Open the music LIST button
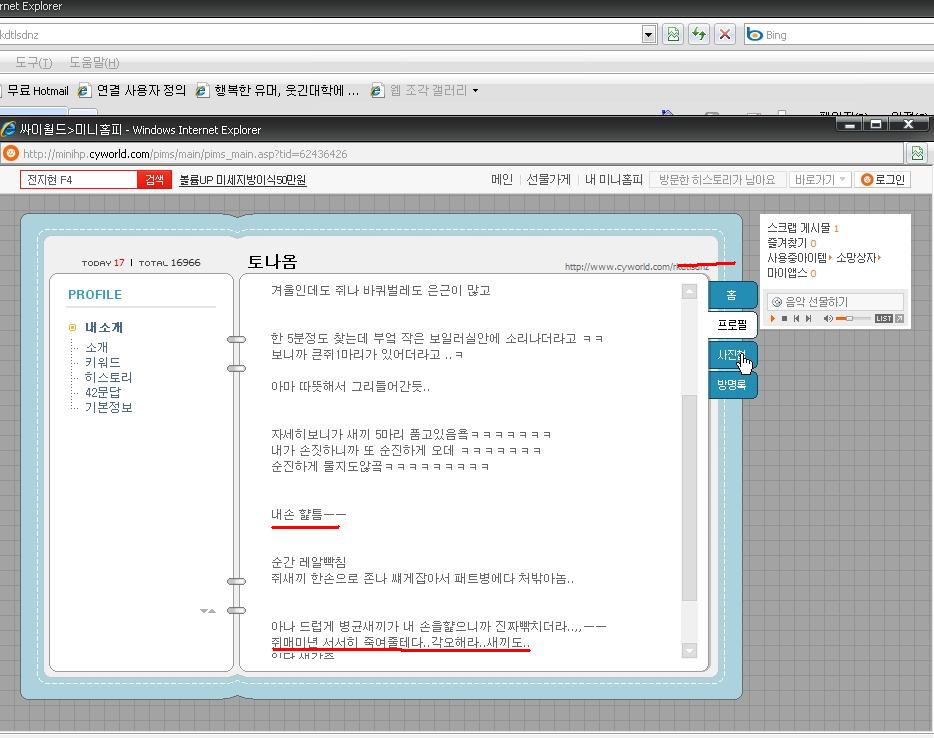934x738 pixels. pyautogui.click(x=883, y=319)
